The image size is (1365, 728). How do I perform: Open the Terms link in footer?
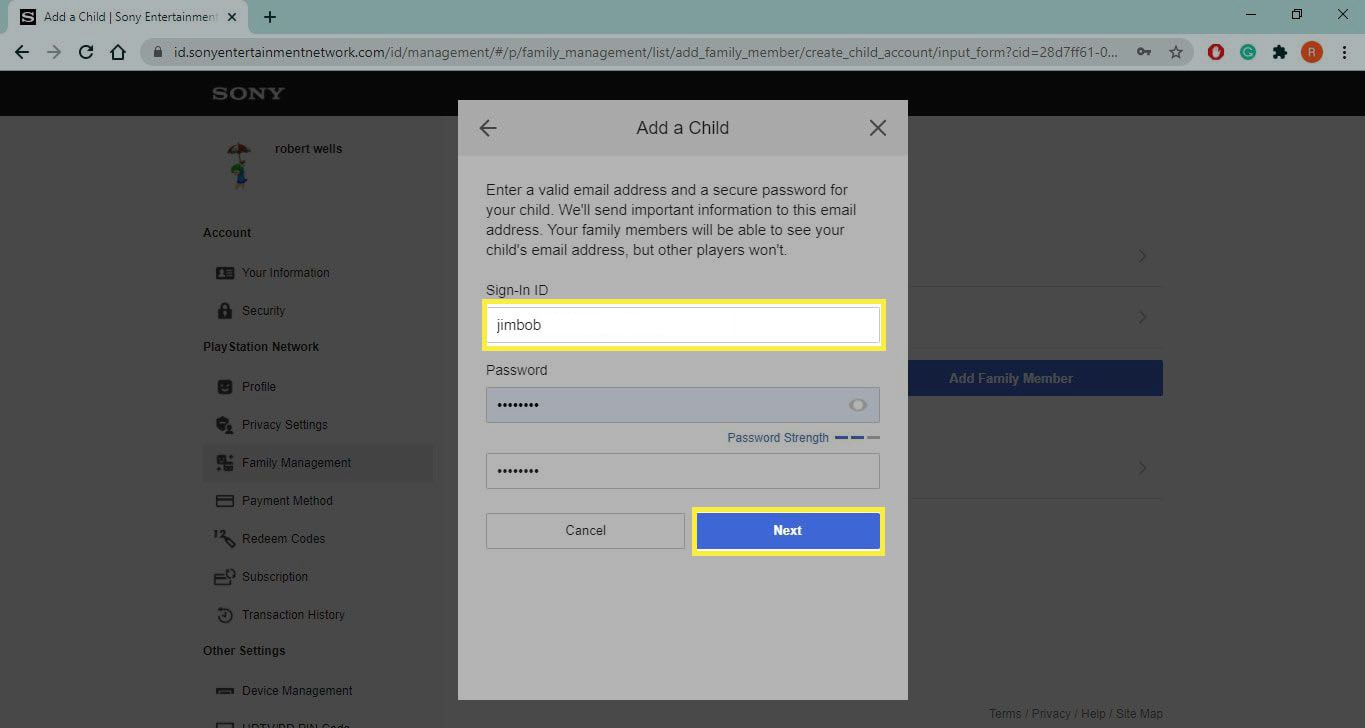[x=1005, y=714]
